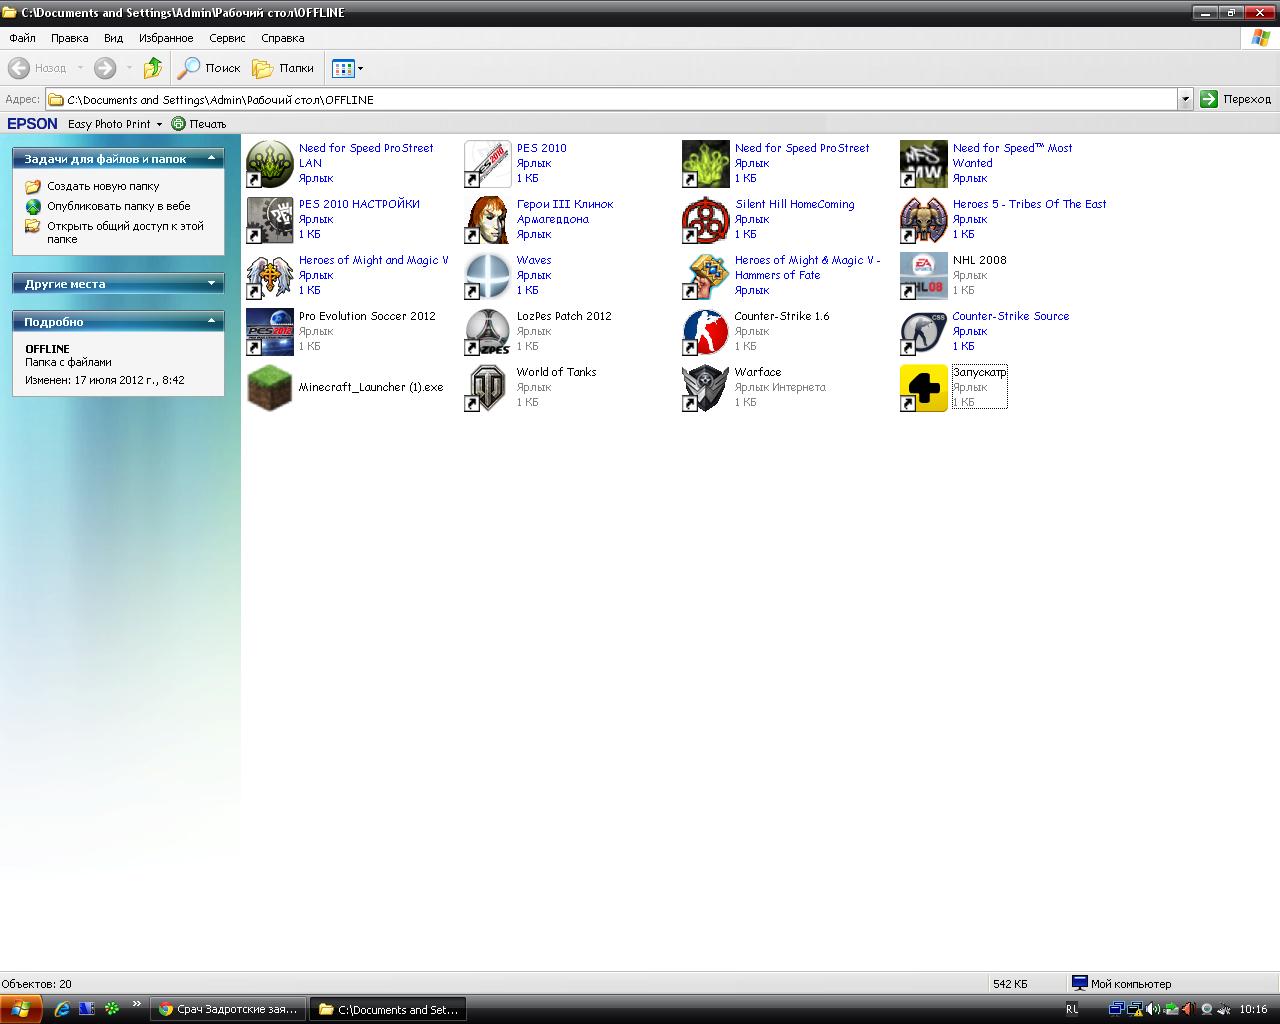
Task: Click the Silent Hill HomeComing icon
Action: (x=706, y=220)
